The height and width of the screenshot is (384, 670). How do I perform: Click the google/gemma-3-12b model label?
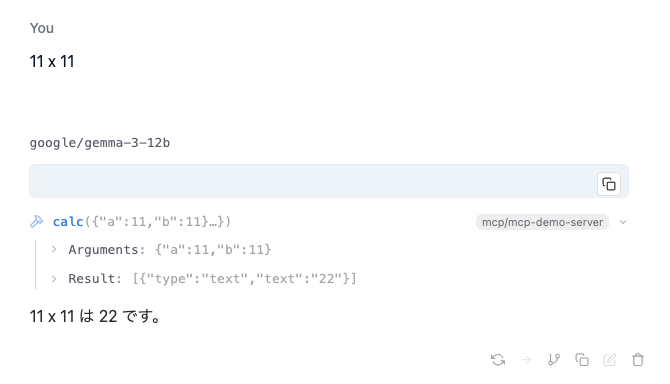click(100, 143)
